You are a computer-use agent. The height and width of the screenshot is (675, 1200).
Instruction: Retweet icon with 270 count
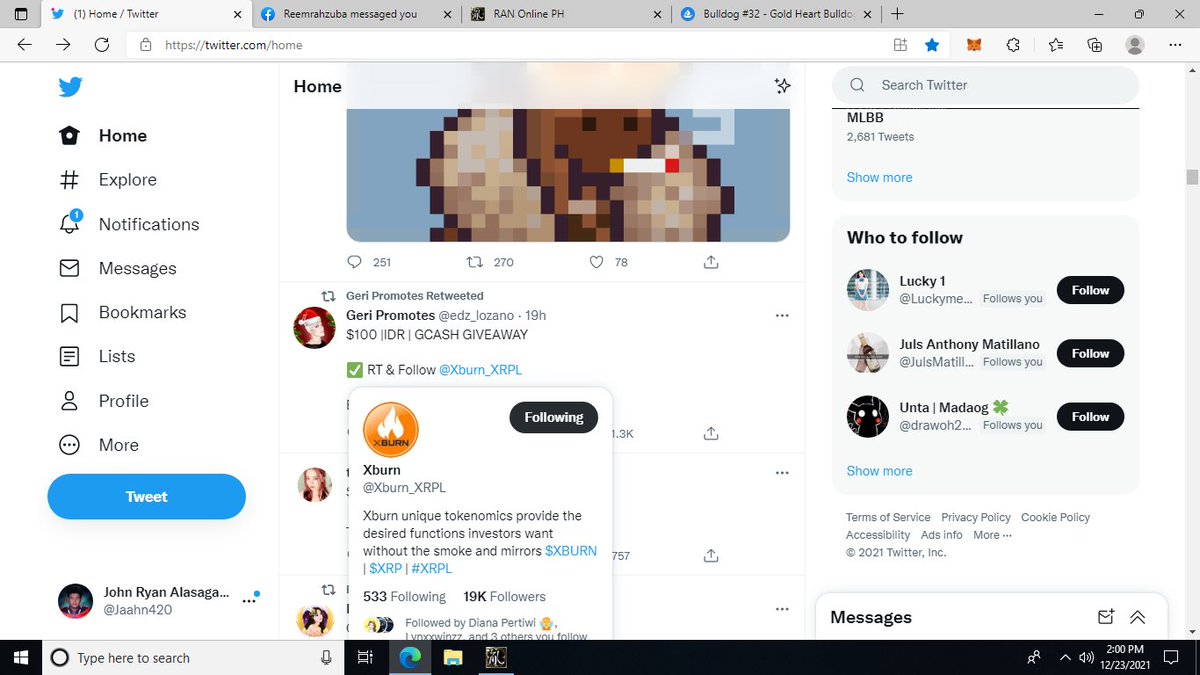click(x=476, y=262)
